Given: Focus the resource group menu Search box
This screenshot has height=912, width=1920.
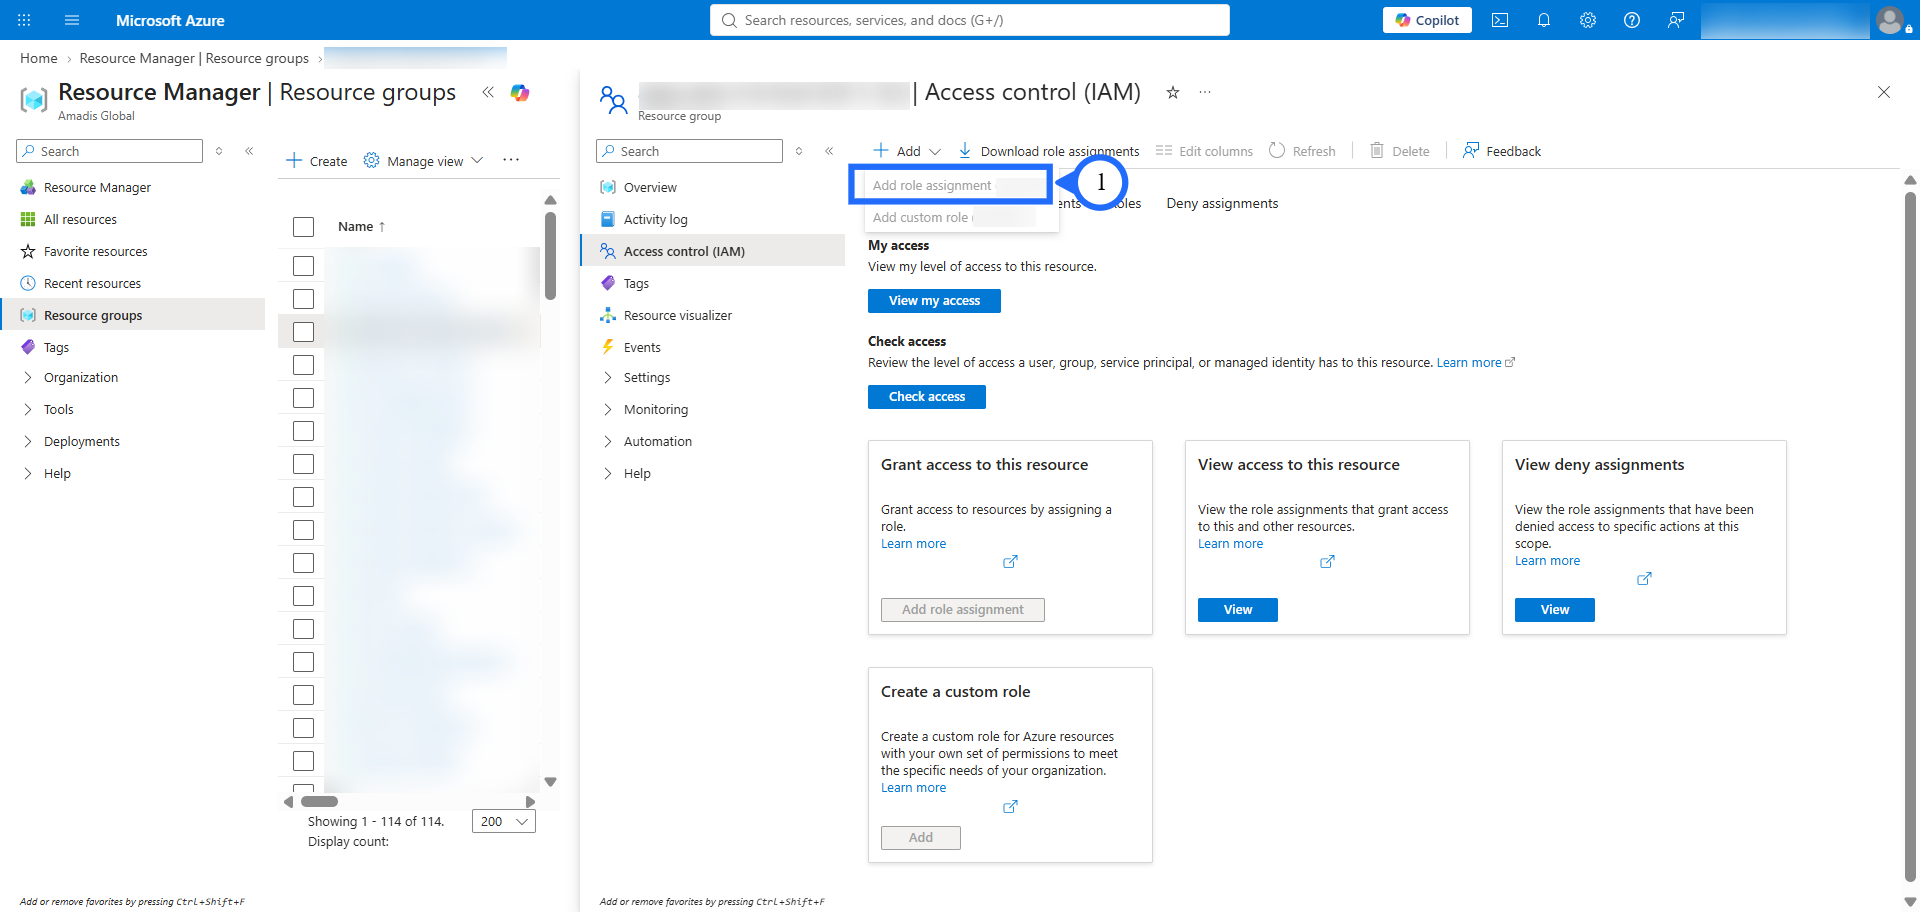Looking at the screenshot, I should click(689, 151).
